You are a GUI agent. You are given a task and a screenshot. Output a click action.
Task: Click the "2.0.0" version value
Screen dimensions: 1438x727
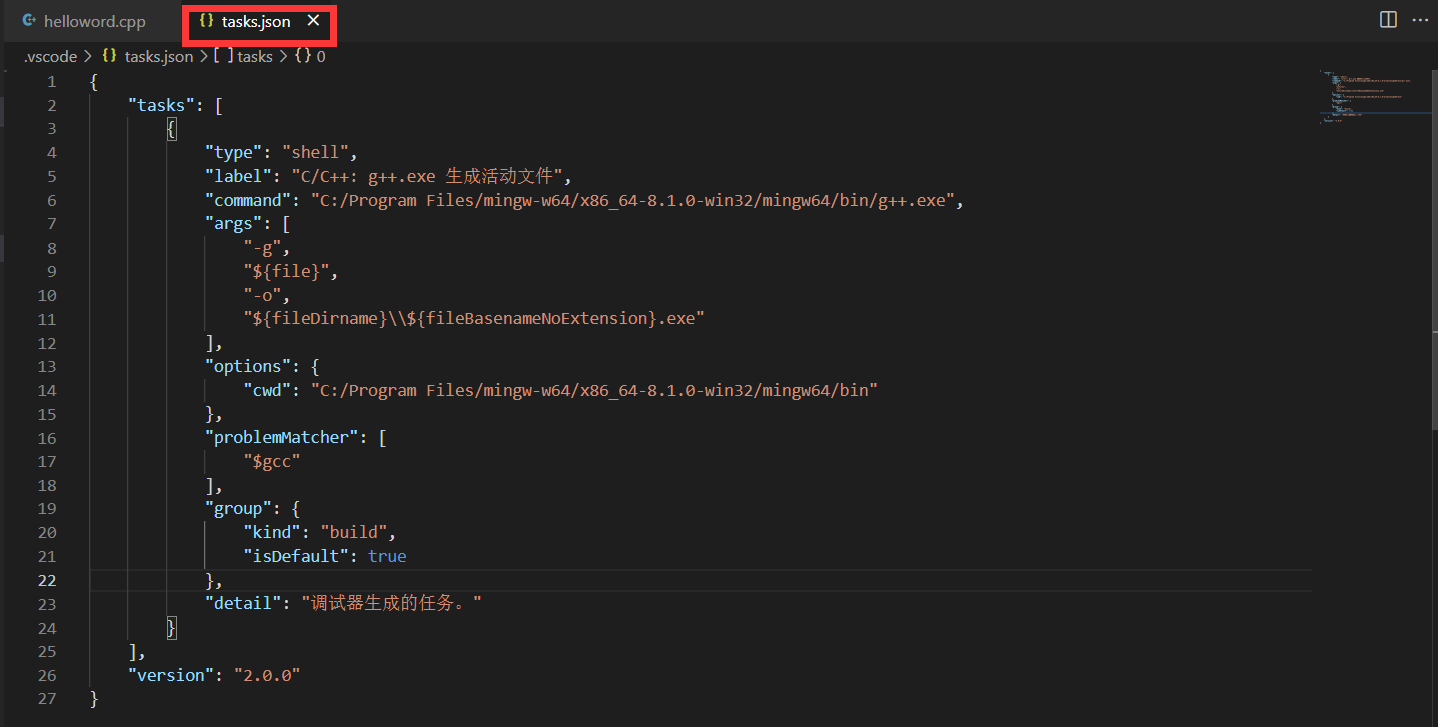point(267,675)
